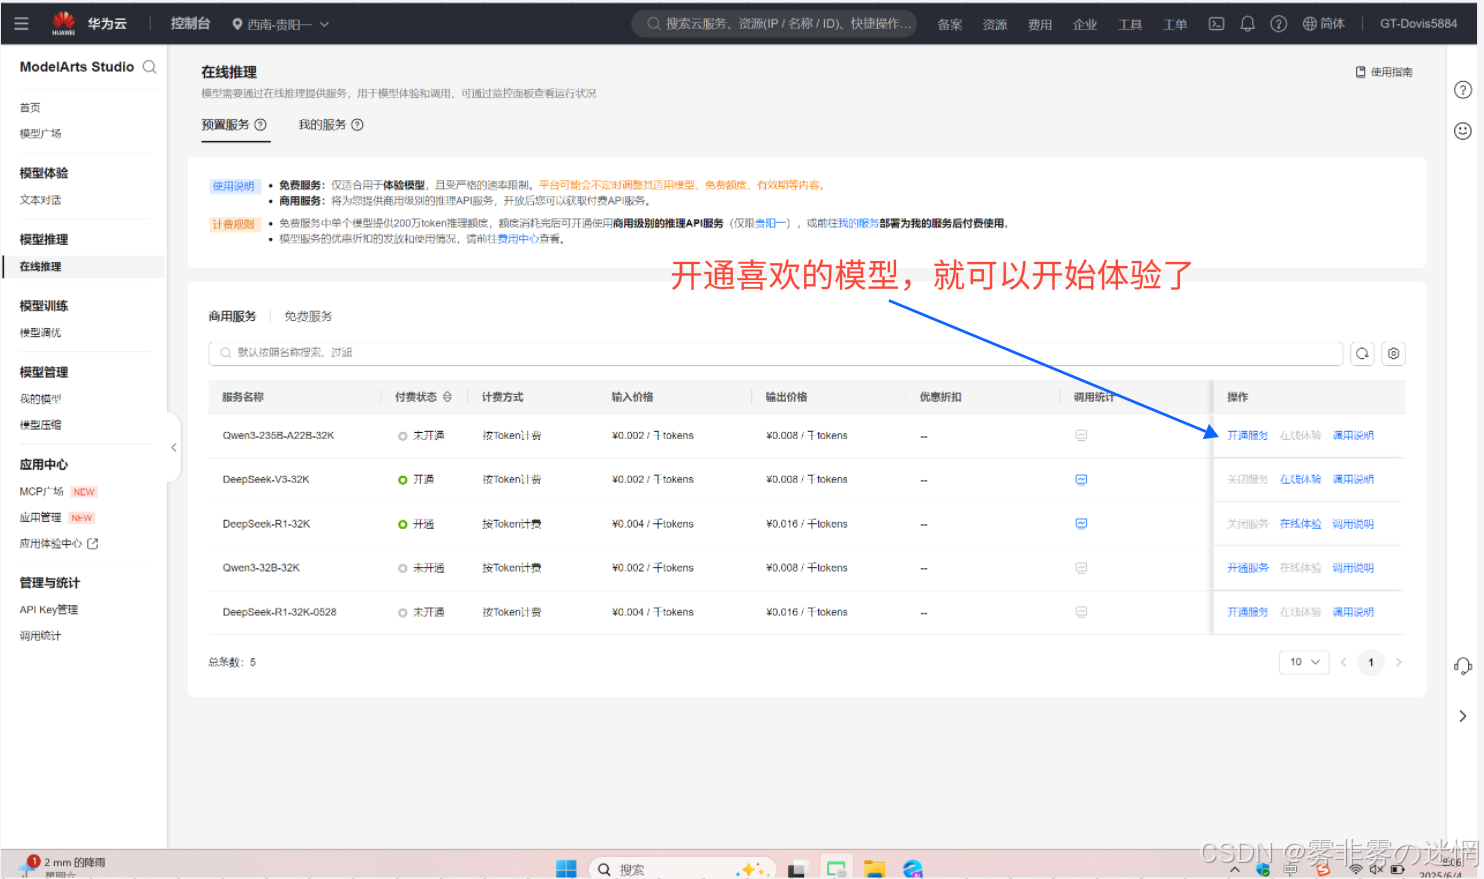The width and height of the screenshot is (1484, 879).
Task: Sort by 付费状态 column
Action: point(447,397)
